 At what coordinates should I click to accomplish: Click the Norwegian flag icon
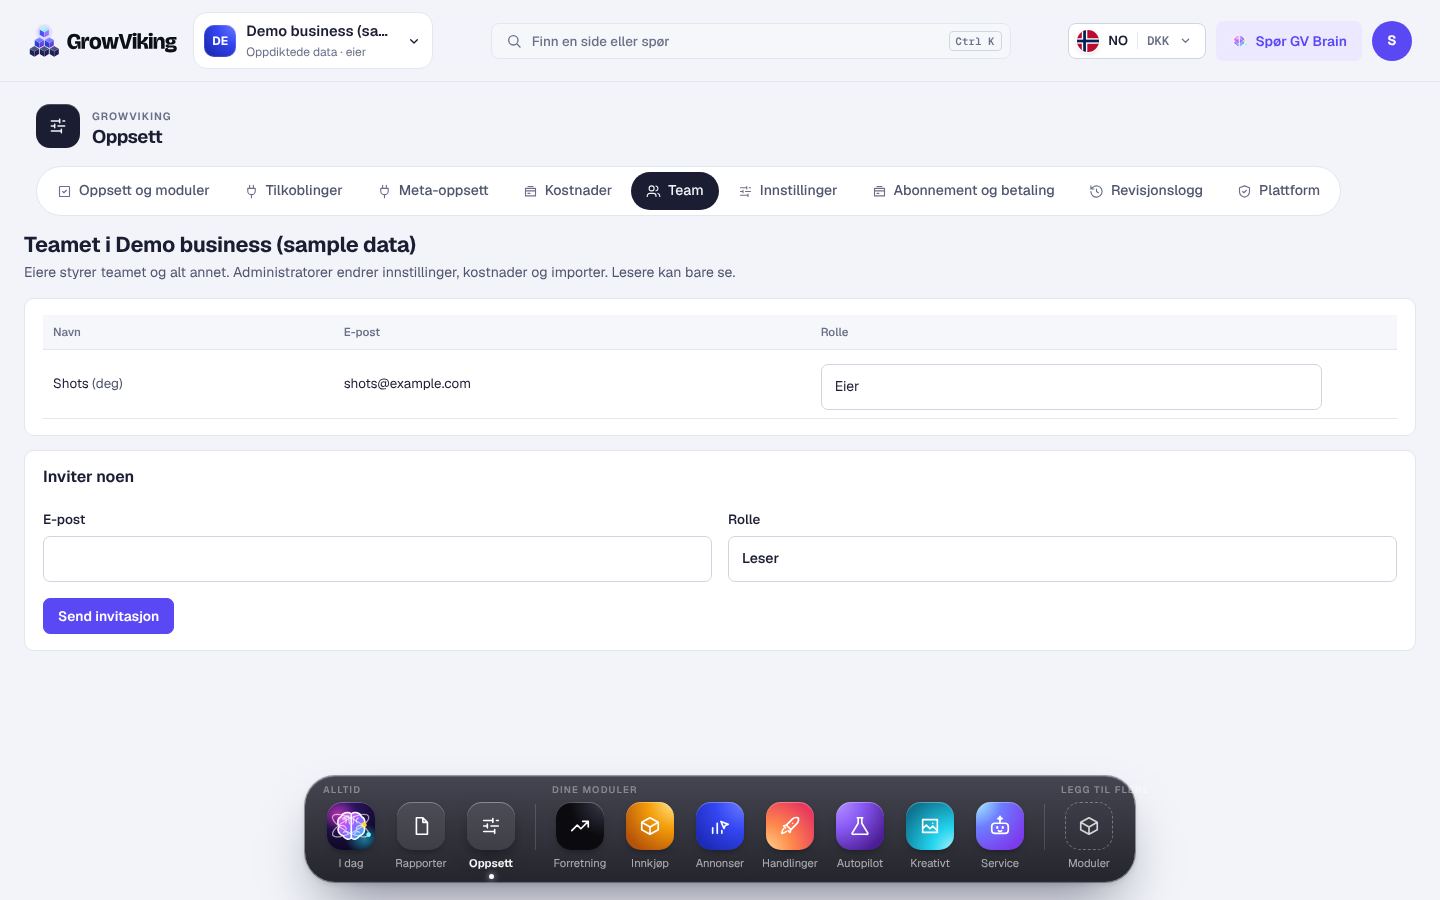pyautogui.click(x=1088, y=41)
